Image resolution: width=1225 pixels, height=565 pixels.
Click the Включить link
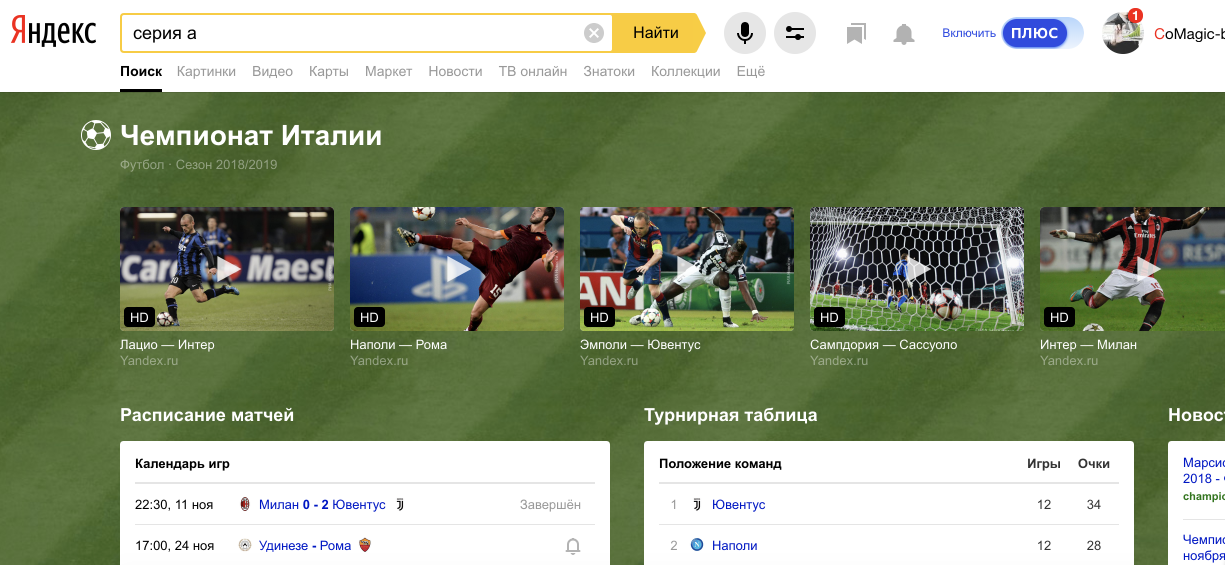[969, 33]
